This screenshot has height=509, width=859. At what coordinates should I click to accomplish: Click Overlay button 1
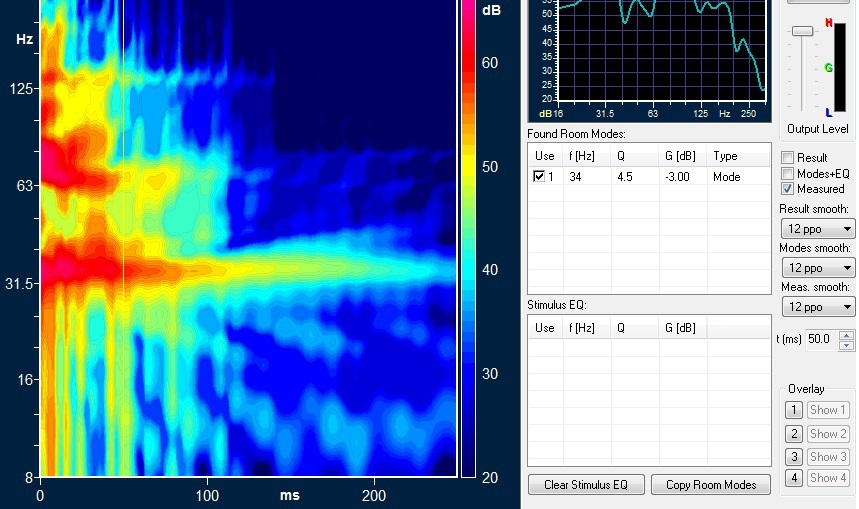pyautogui.click(x=792, y=410)
